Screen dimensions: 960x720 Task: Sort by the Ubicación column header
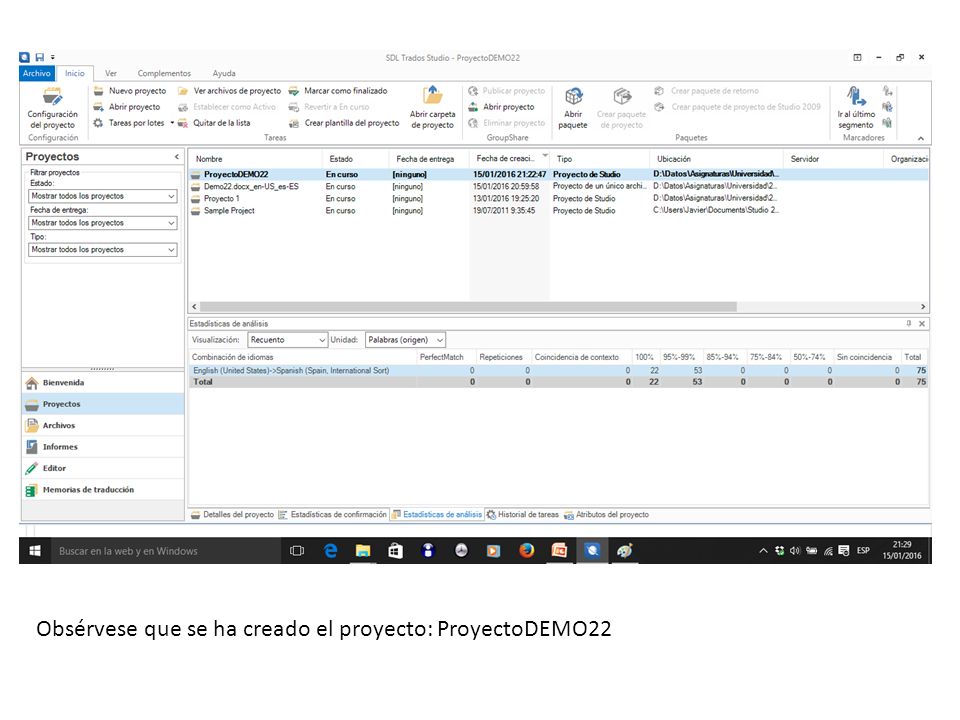tap(716, 159)
